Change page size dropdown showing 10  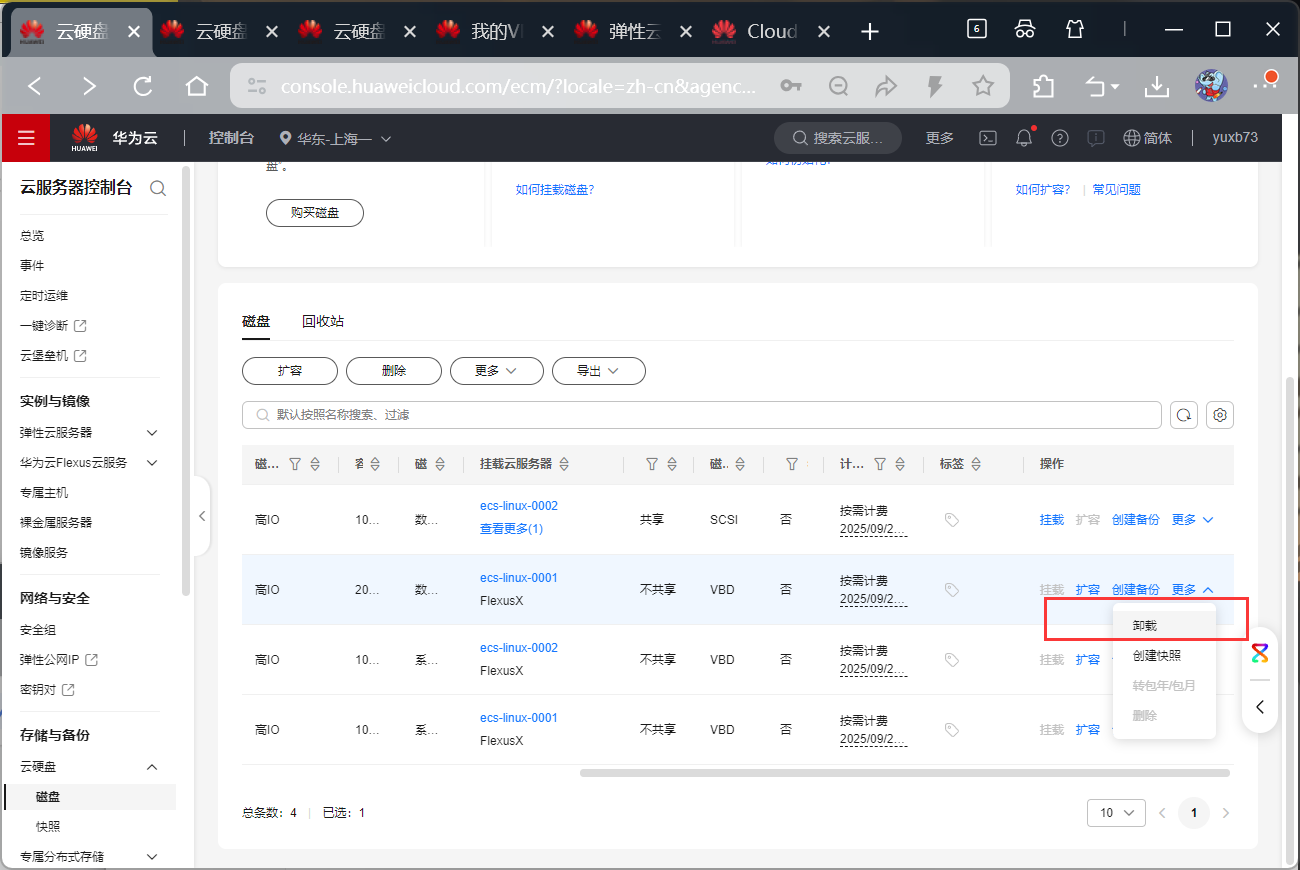click(1116, 813)
